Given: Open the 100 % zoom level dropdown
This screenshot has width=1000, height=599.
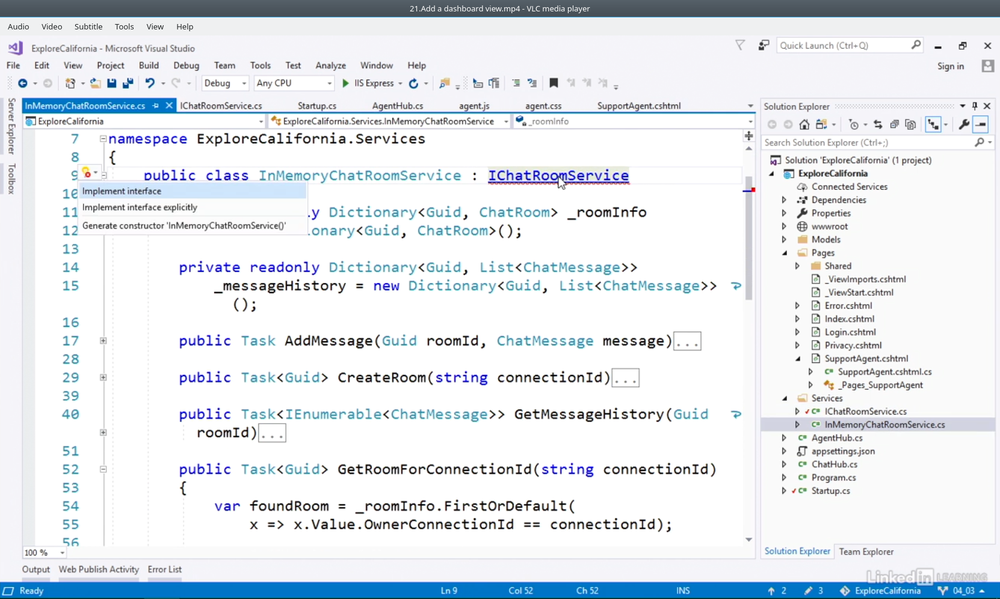Looking at the screenshot, I should tap(45, 552).
